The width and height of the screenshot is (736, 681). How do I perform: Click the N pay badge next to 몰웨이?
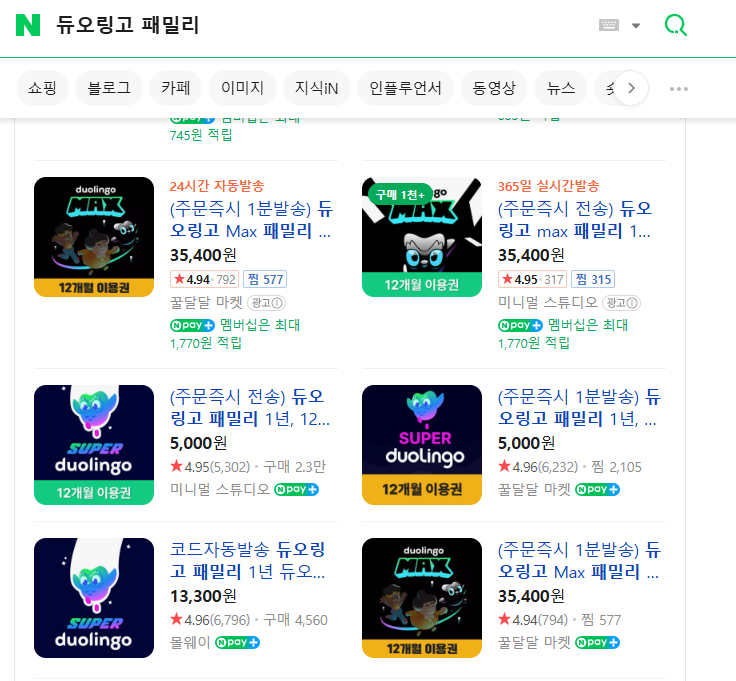(238, 641)
